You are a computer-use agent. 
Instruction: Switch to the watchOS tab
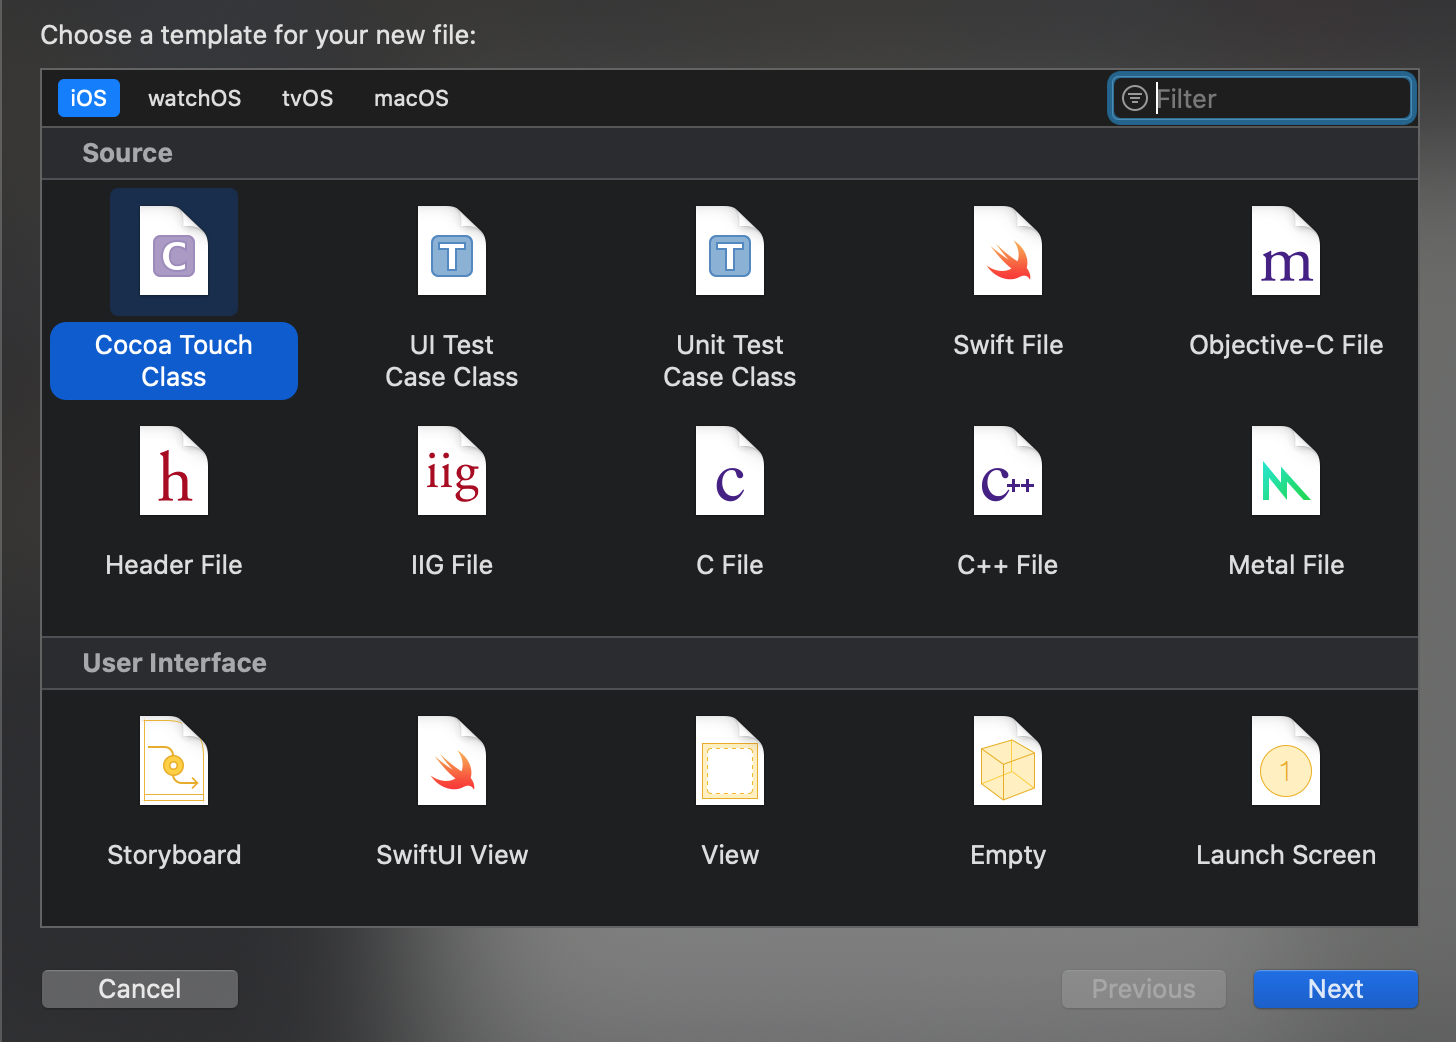195,98
